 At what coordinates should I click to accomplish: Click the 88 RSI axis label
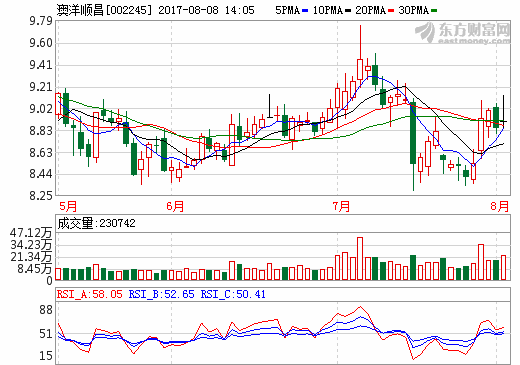46,310
